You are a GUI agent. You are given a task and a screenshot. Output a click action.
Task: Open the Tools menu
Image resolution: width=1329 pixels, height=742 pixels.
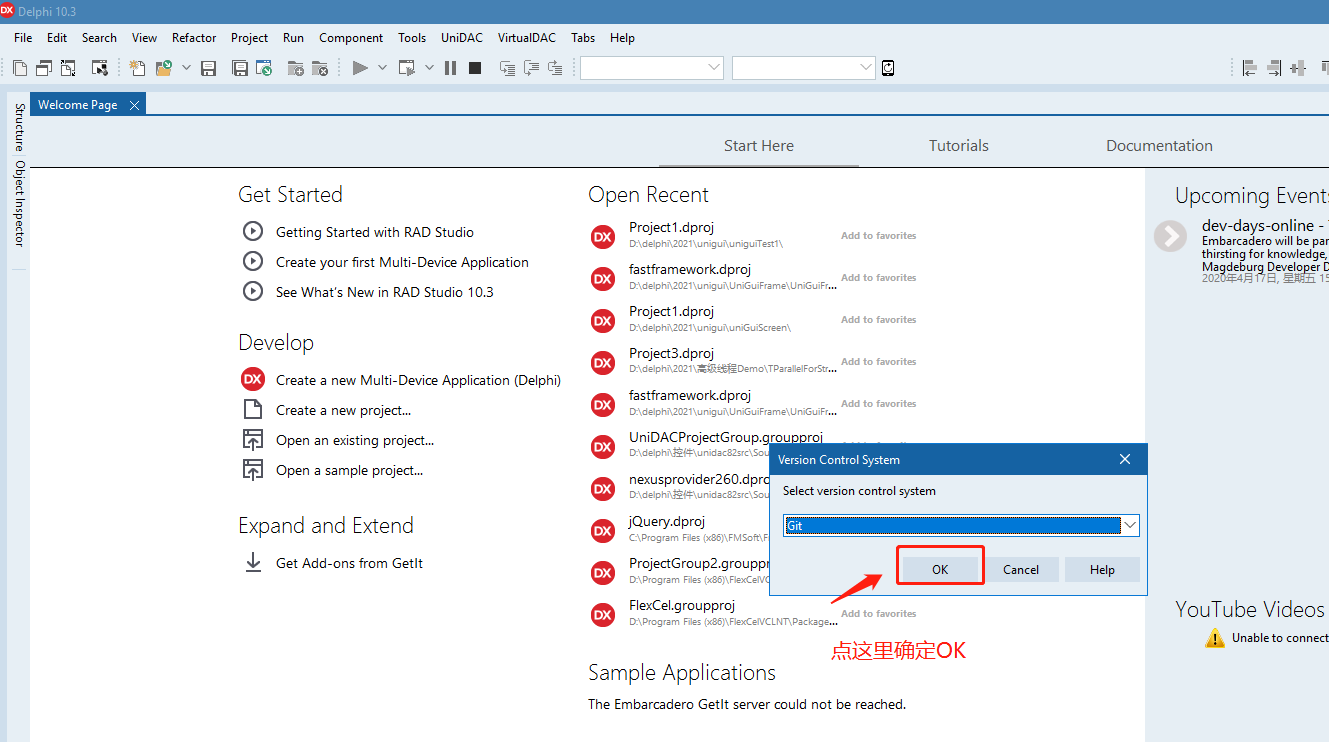[x=412, y=38]
